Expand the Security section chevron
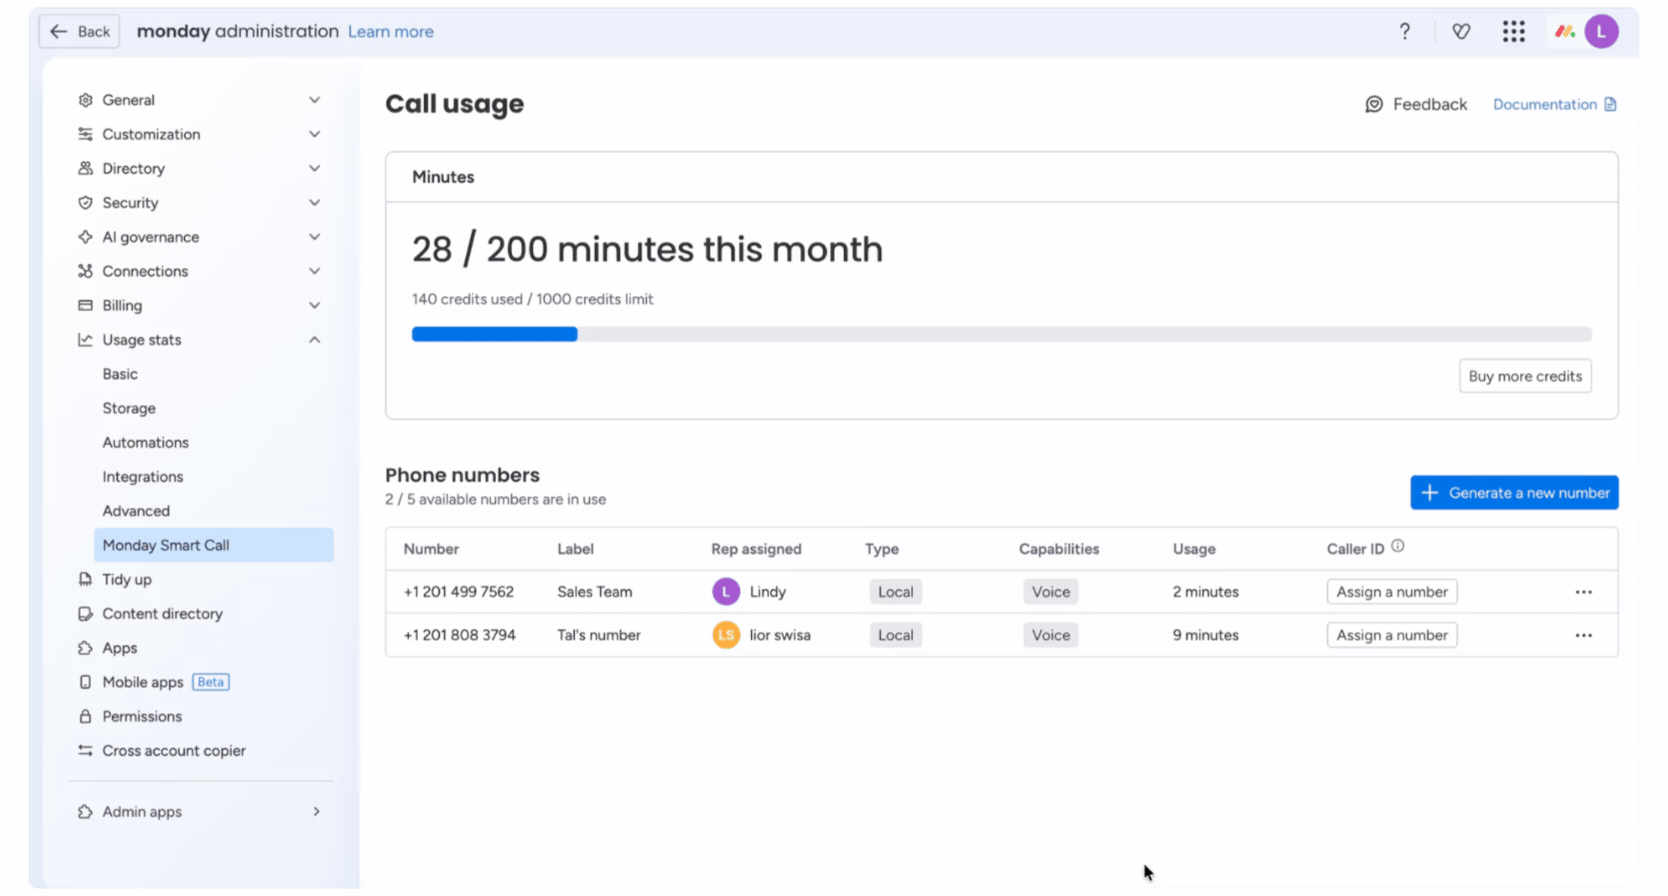The image size is (1668, 896). pyautogui.click(x=314, y=203)
